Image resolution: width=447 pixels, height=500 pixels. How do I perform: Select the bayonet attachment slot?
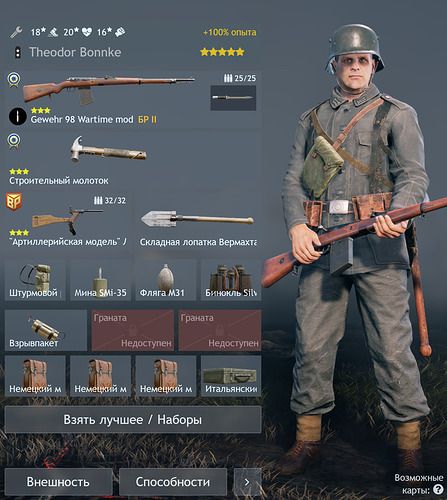[x=233, y=98]
